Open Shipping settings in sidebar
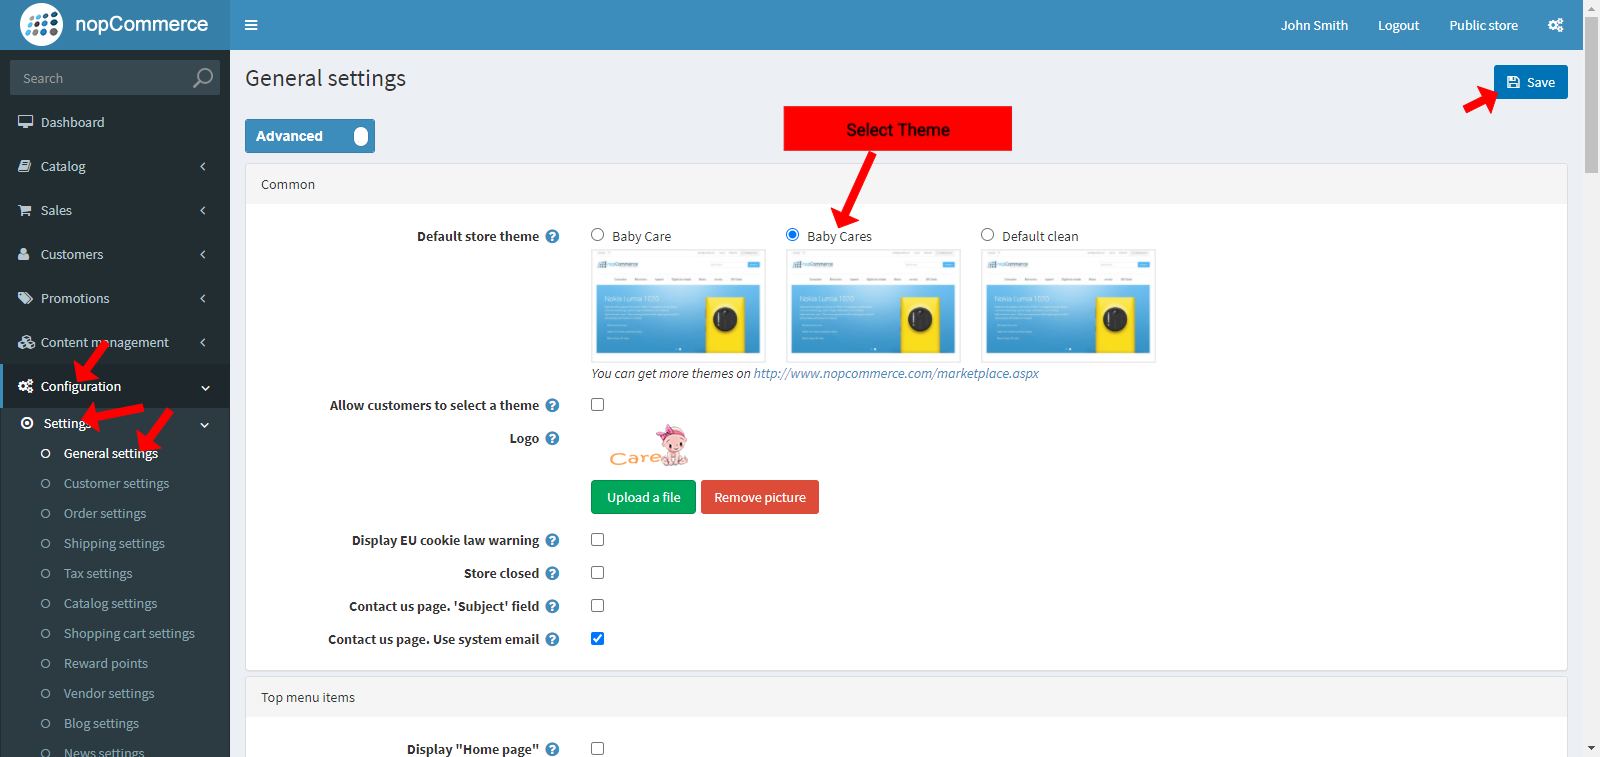 (x=114, y=543)
